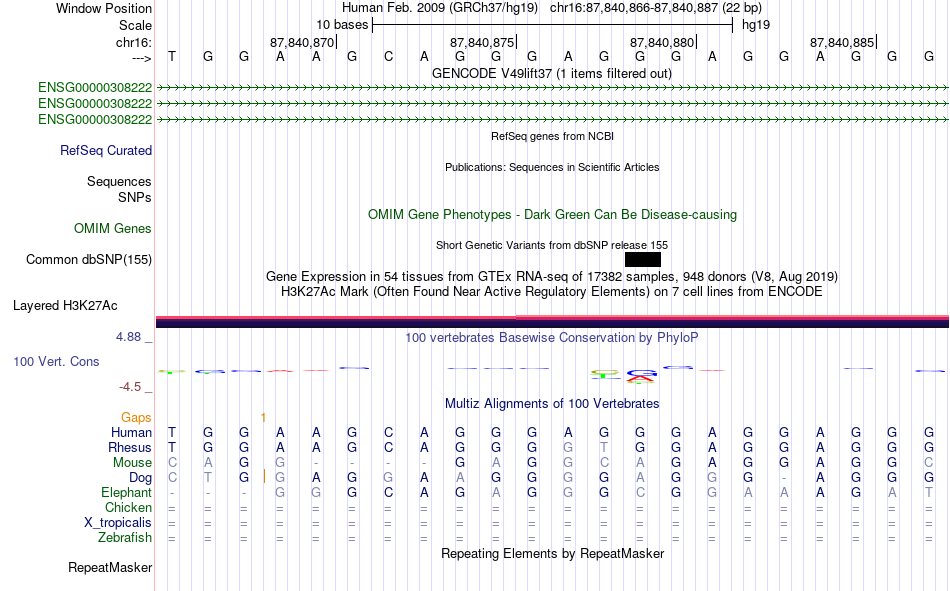The image size is (950, 591).
Task: Click the 87,840,885 position marker
Action: coord(842,42)
